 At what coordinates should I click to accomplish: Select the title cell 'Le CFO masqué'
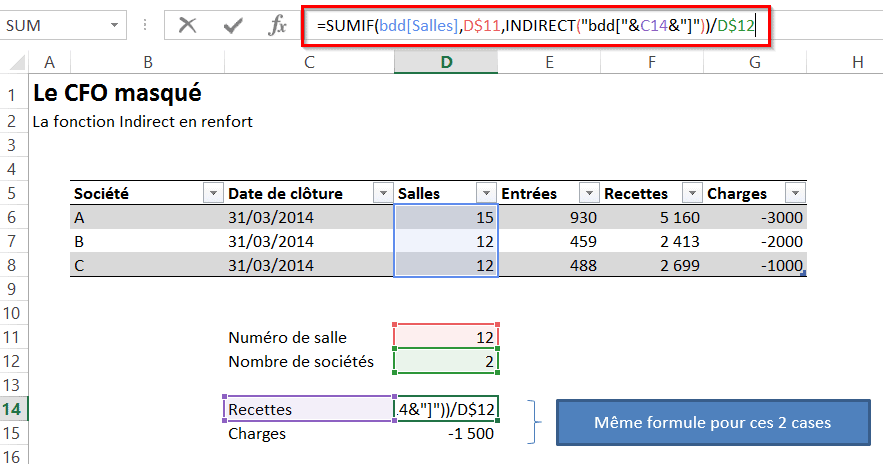pyautogui.click(x=117, y=94)
